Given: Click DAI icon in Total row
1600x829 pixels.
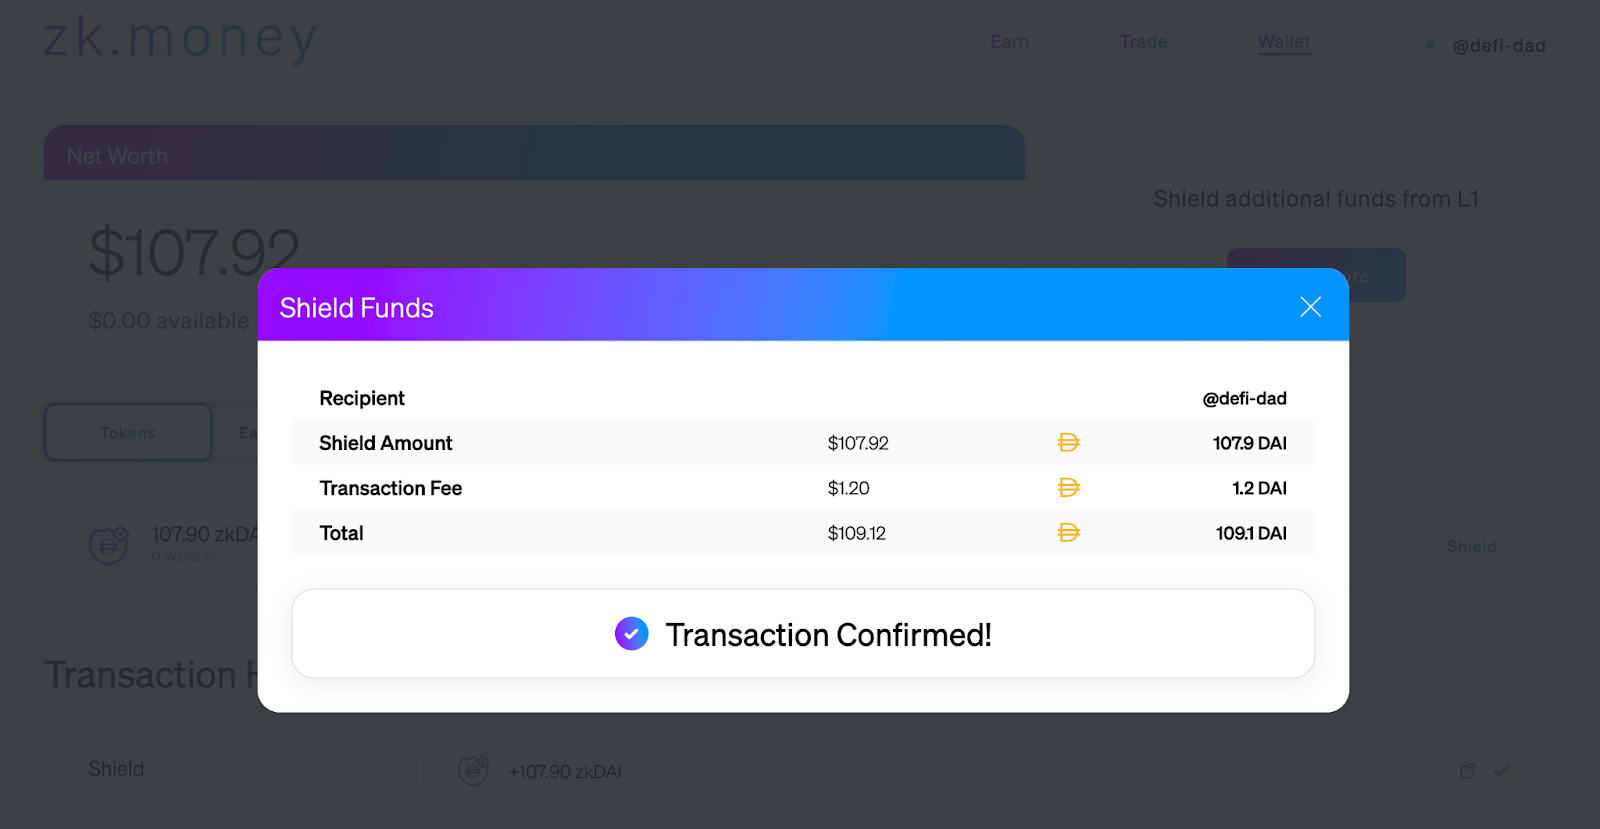Looking at the screenshot, I should 1068,533.
